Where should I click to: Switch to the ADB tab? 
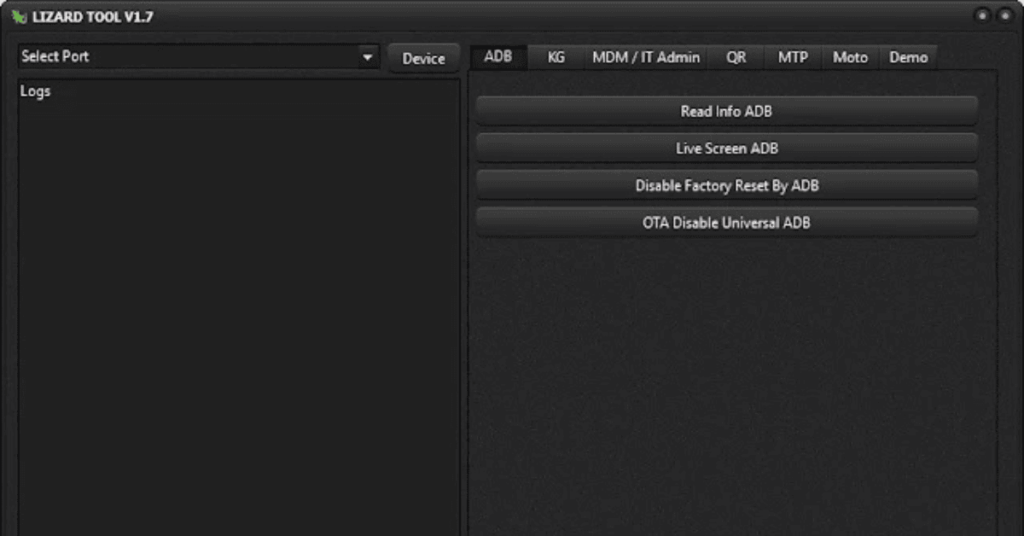click(x=498, y=57)
